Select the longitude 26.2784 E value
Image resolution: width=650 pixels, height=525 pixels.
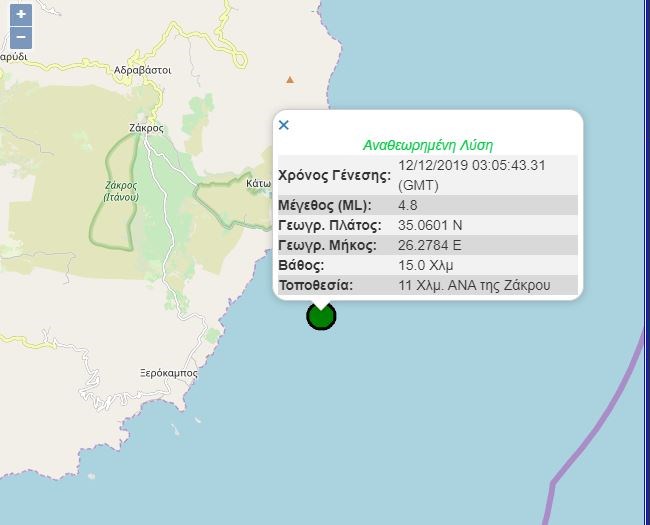(x=429, y=245)
